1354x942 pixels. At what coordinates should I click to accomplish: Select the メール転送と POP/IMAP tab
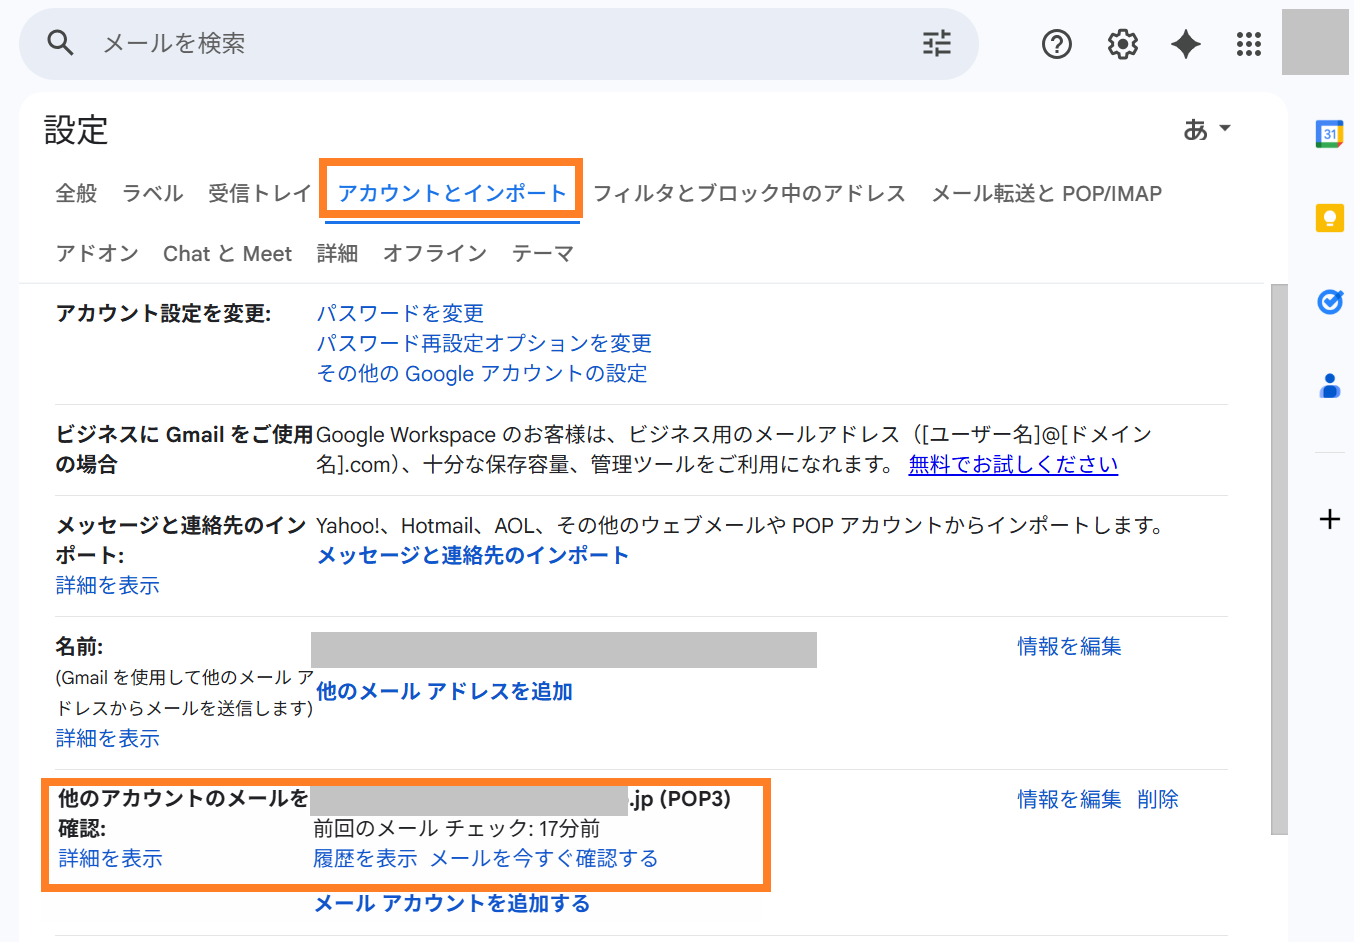1046,193
